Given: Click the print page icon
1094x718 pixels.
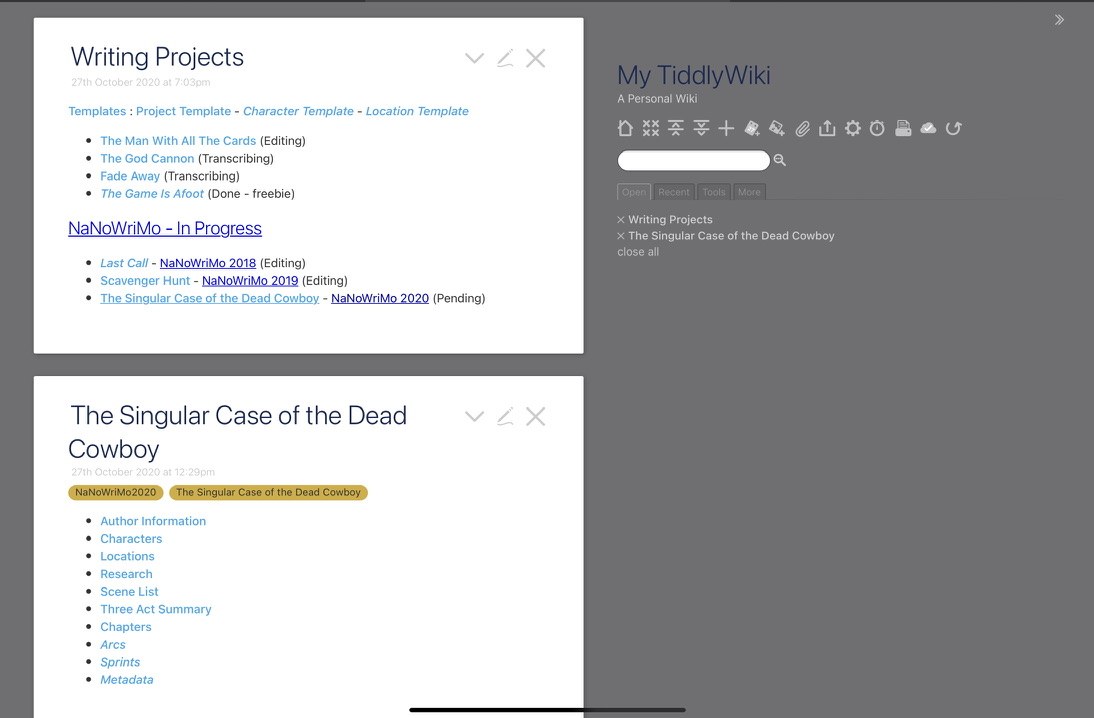Looking at the screenshot, I should point(903,128).
